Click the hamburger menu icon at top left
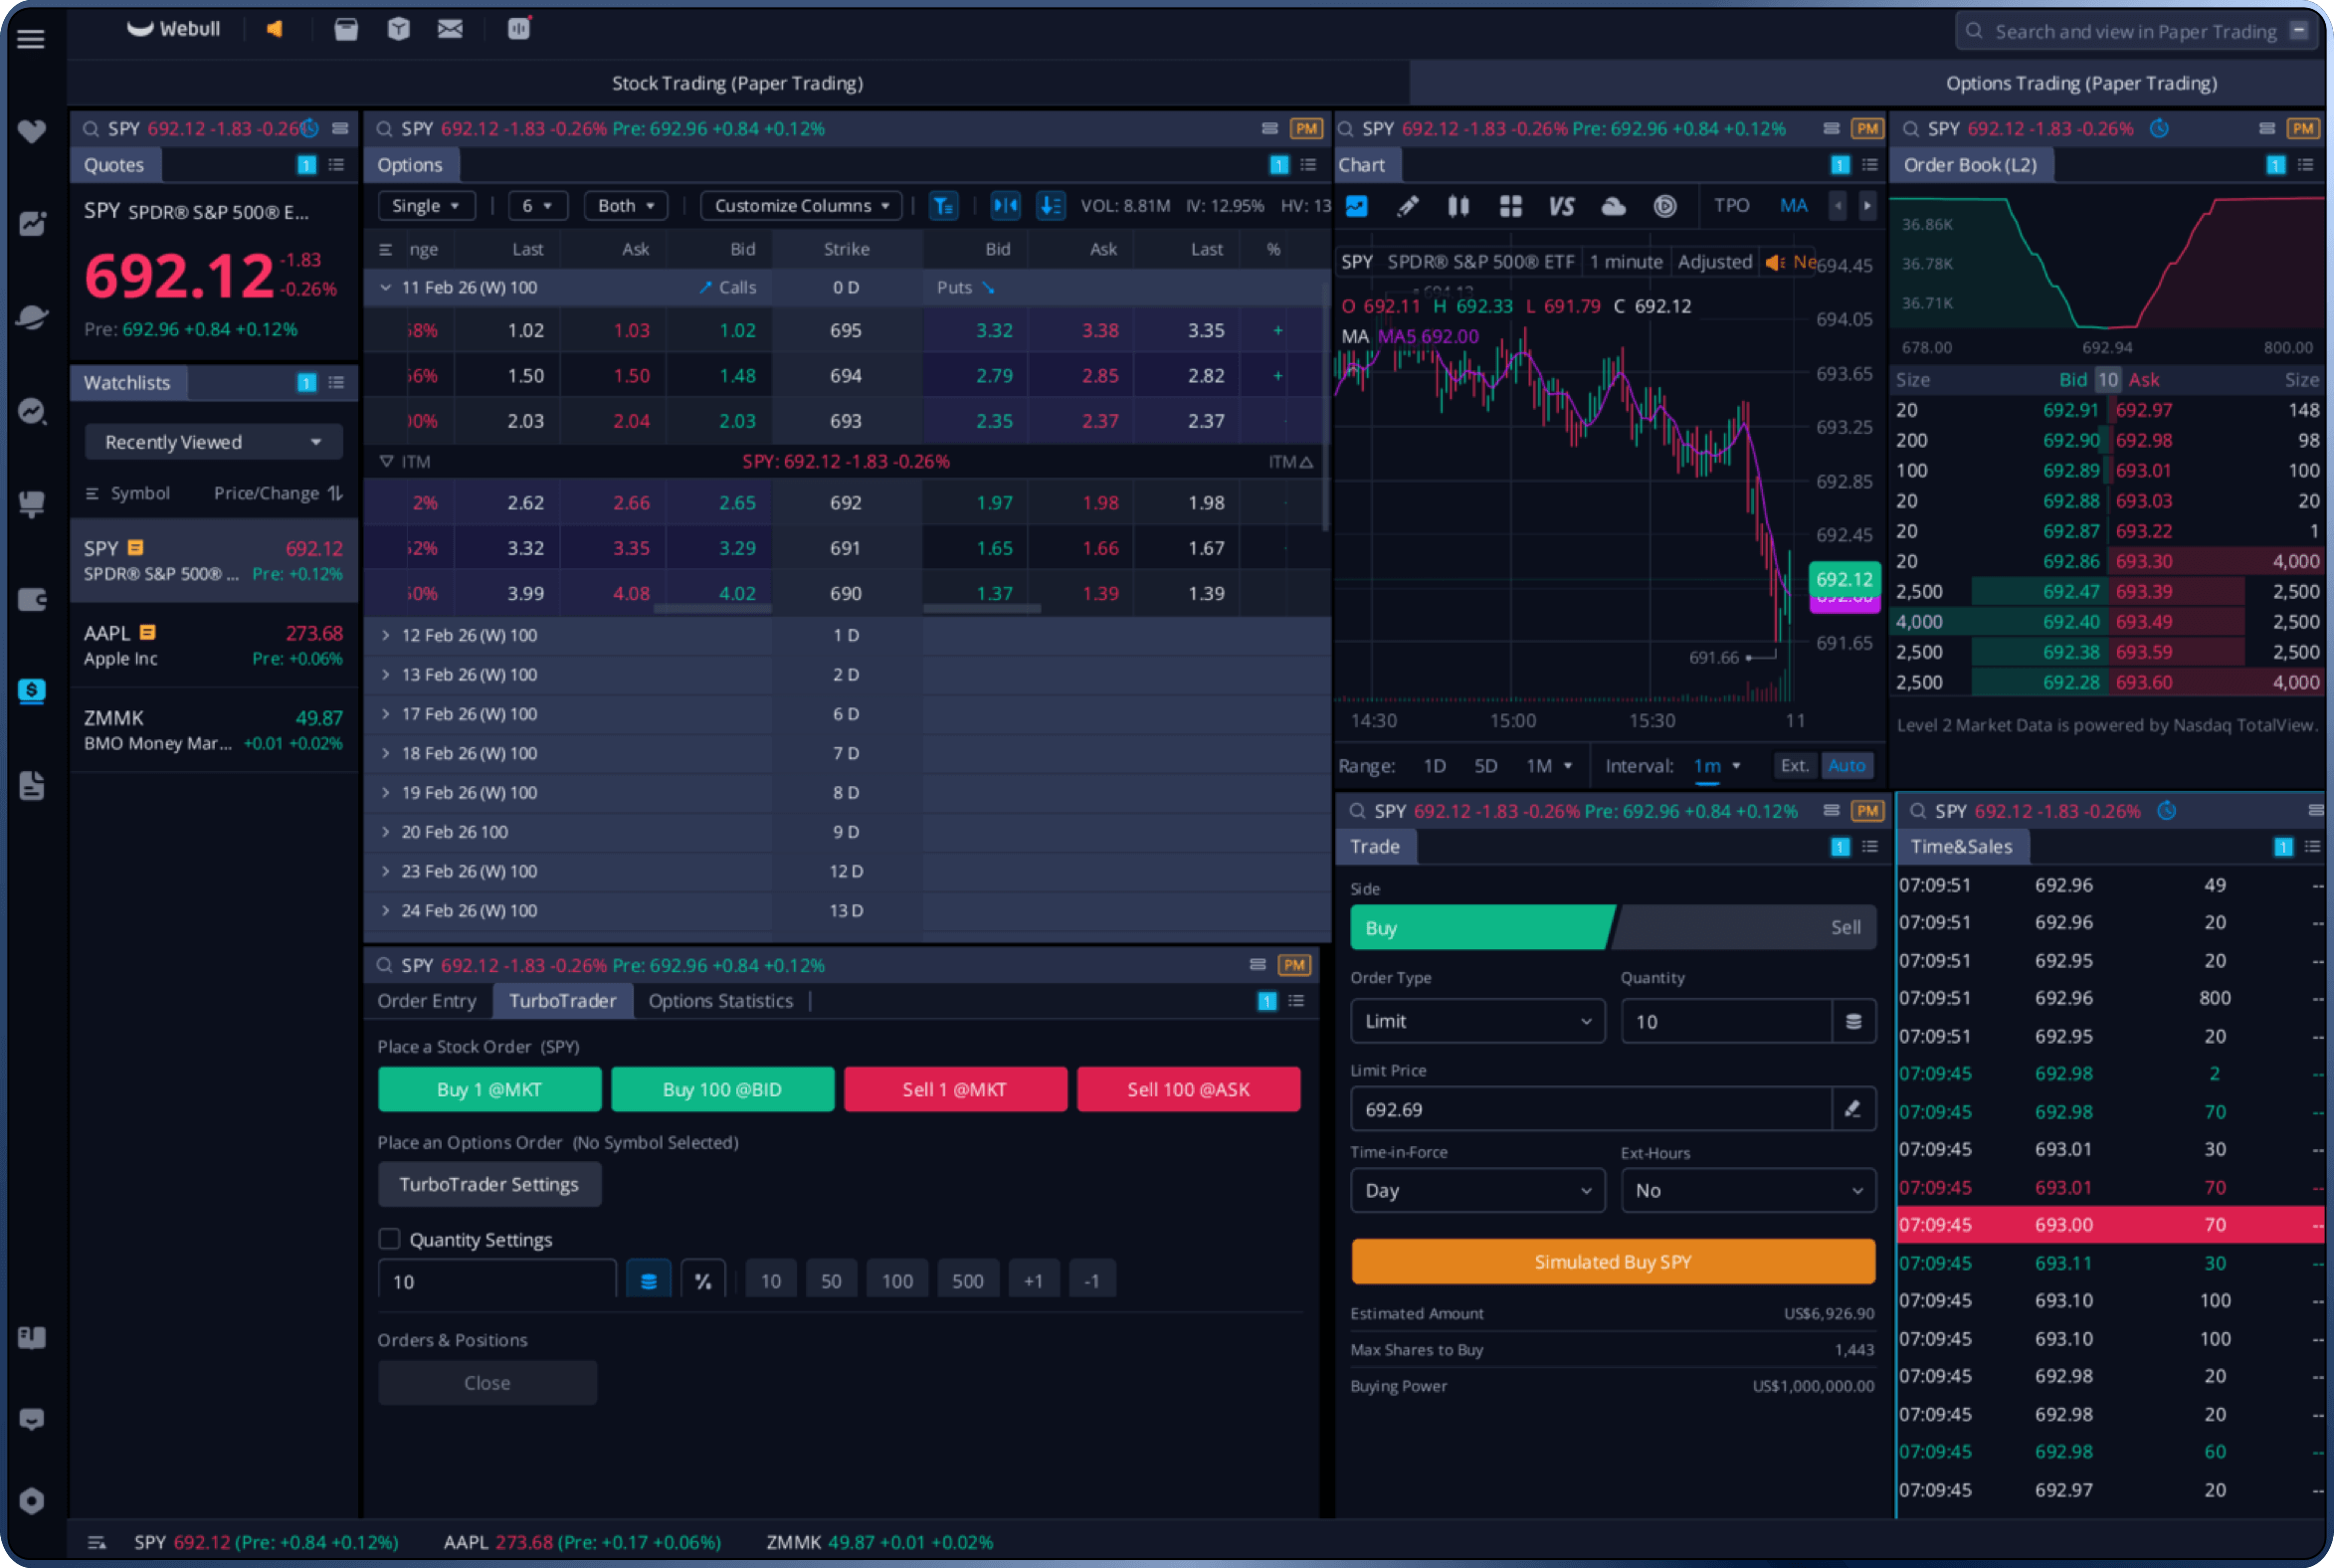Image resolution: width=2334 pixels, height=1568 pixels. (31, 39)
